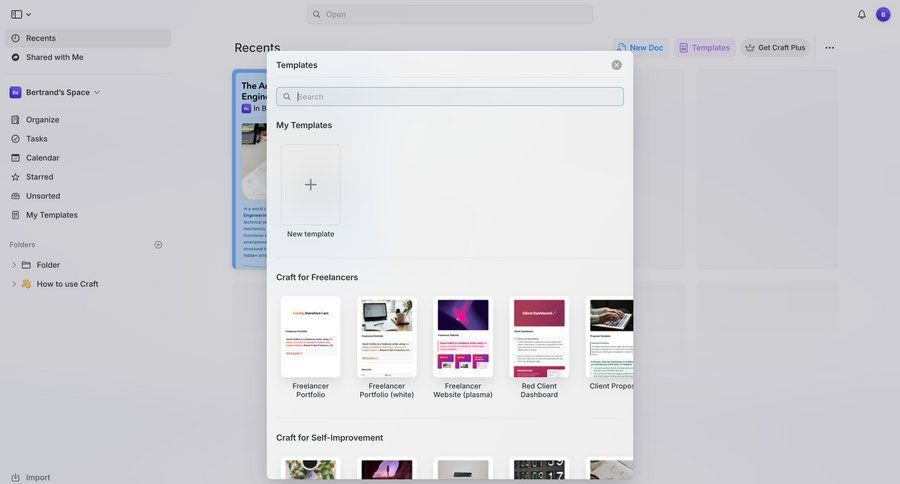Screen dimensions: 900x484
Task: Open Calendar in sidebar
Action: 42,157
